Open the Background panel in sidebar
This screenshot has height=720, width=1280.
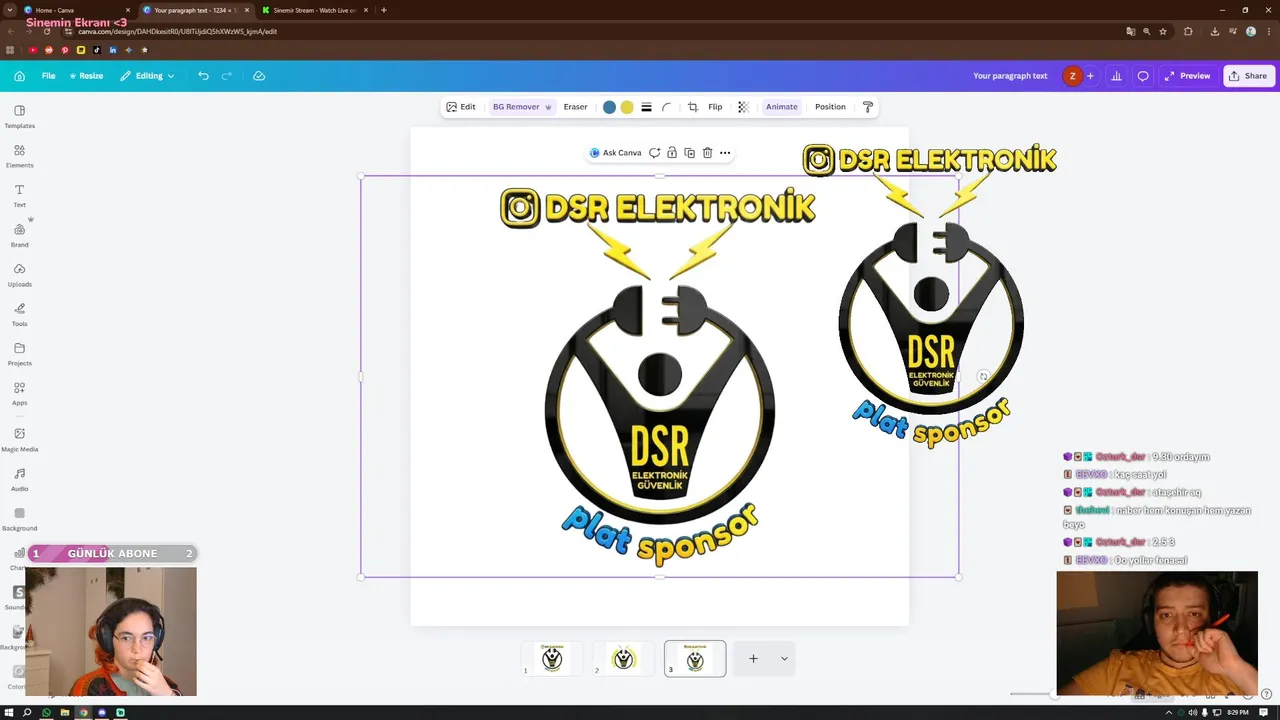coord(19,518)
